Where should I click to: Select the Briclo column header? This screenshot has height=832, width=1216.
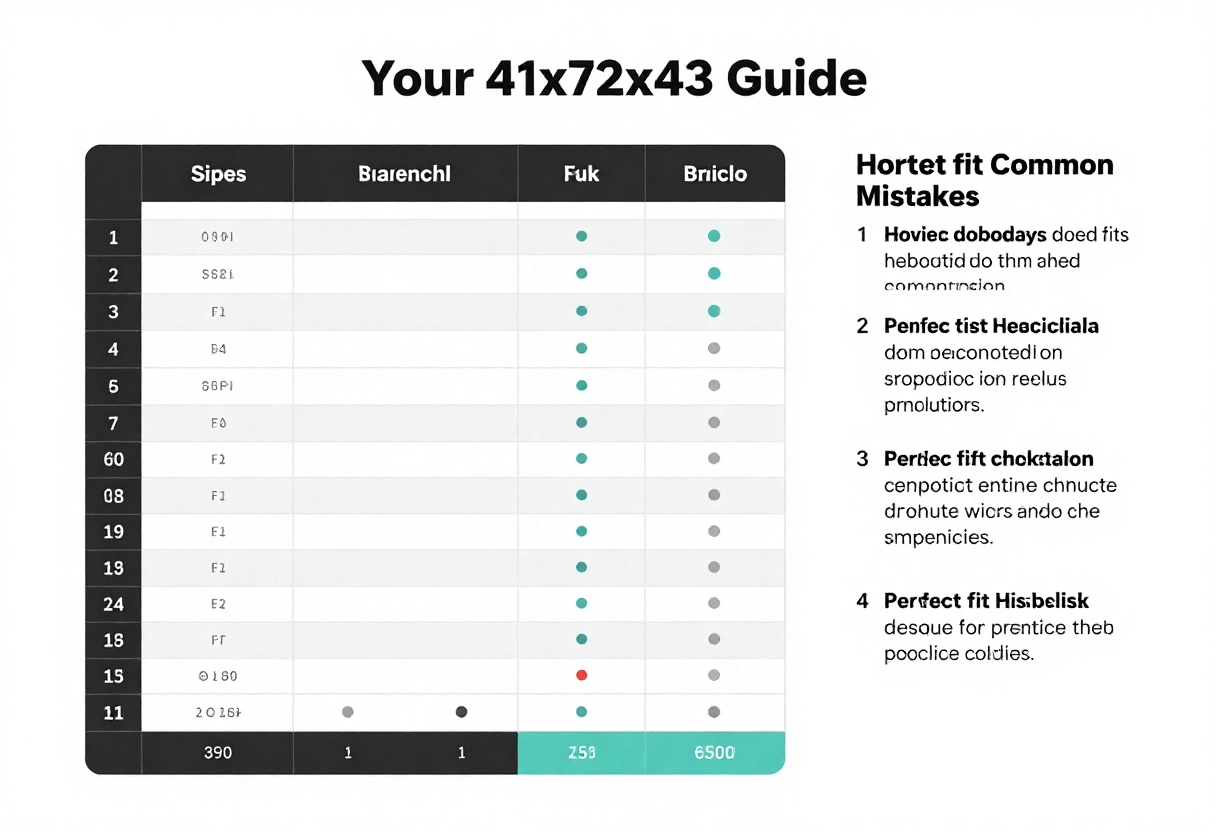715,174
